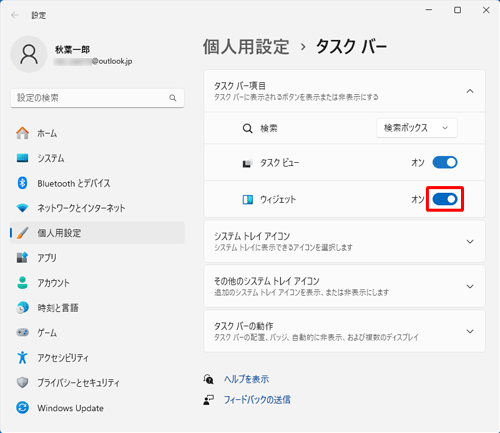Click the magnifier icon in settings search
Viewport: 500px width, 433px height.
(173, 98)
